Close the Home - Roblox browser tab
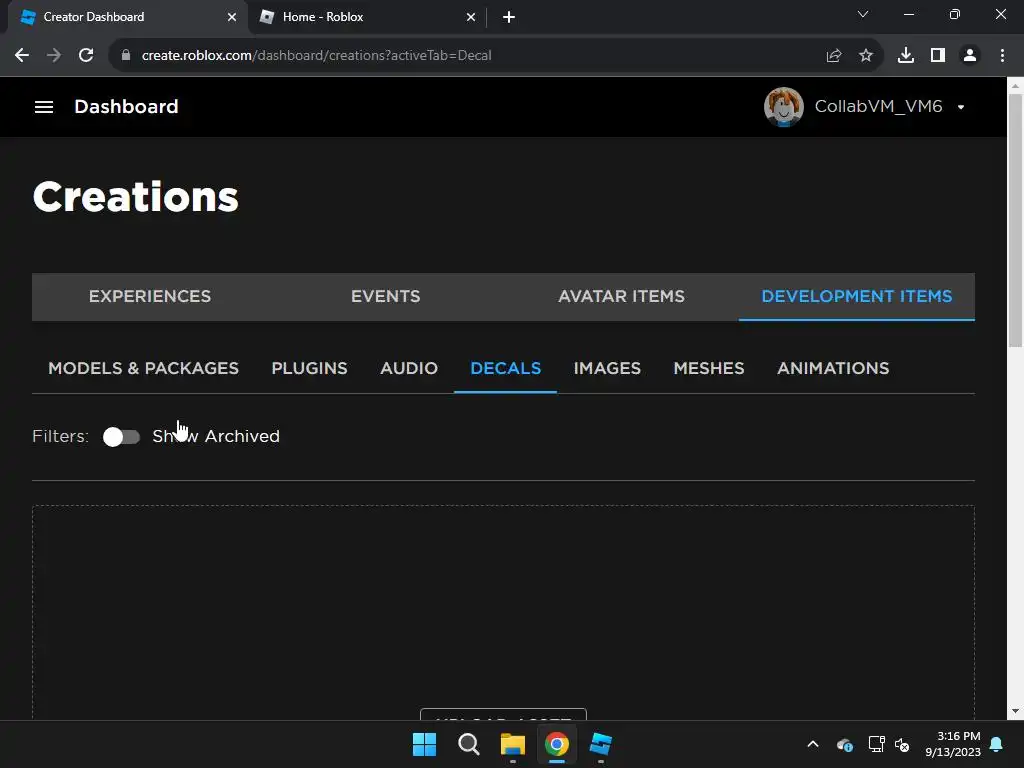This screenshot has height=768, width=1024. click(471, 17)
